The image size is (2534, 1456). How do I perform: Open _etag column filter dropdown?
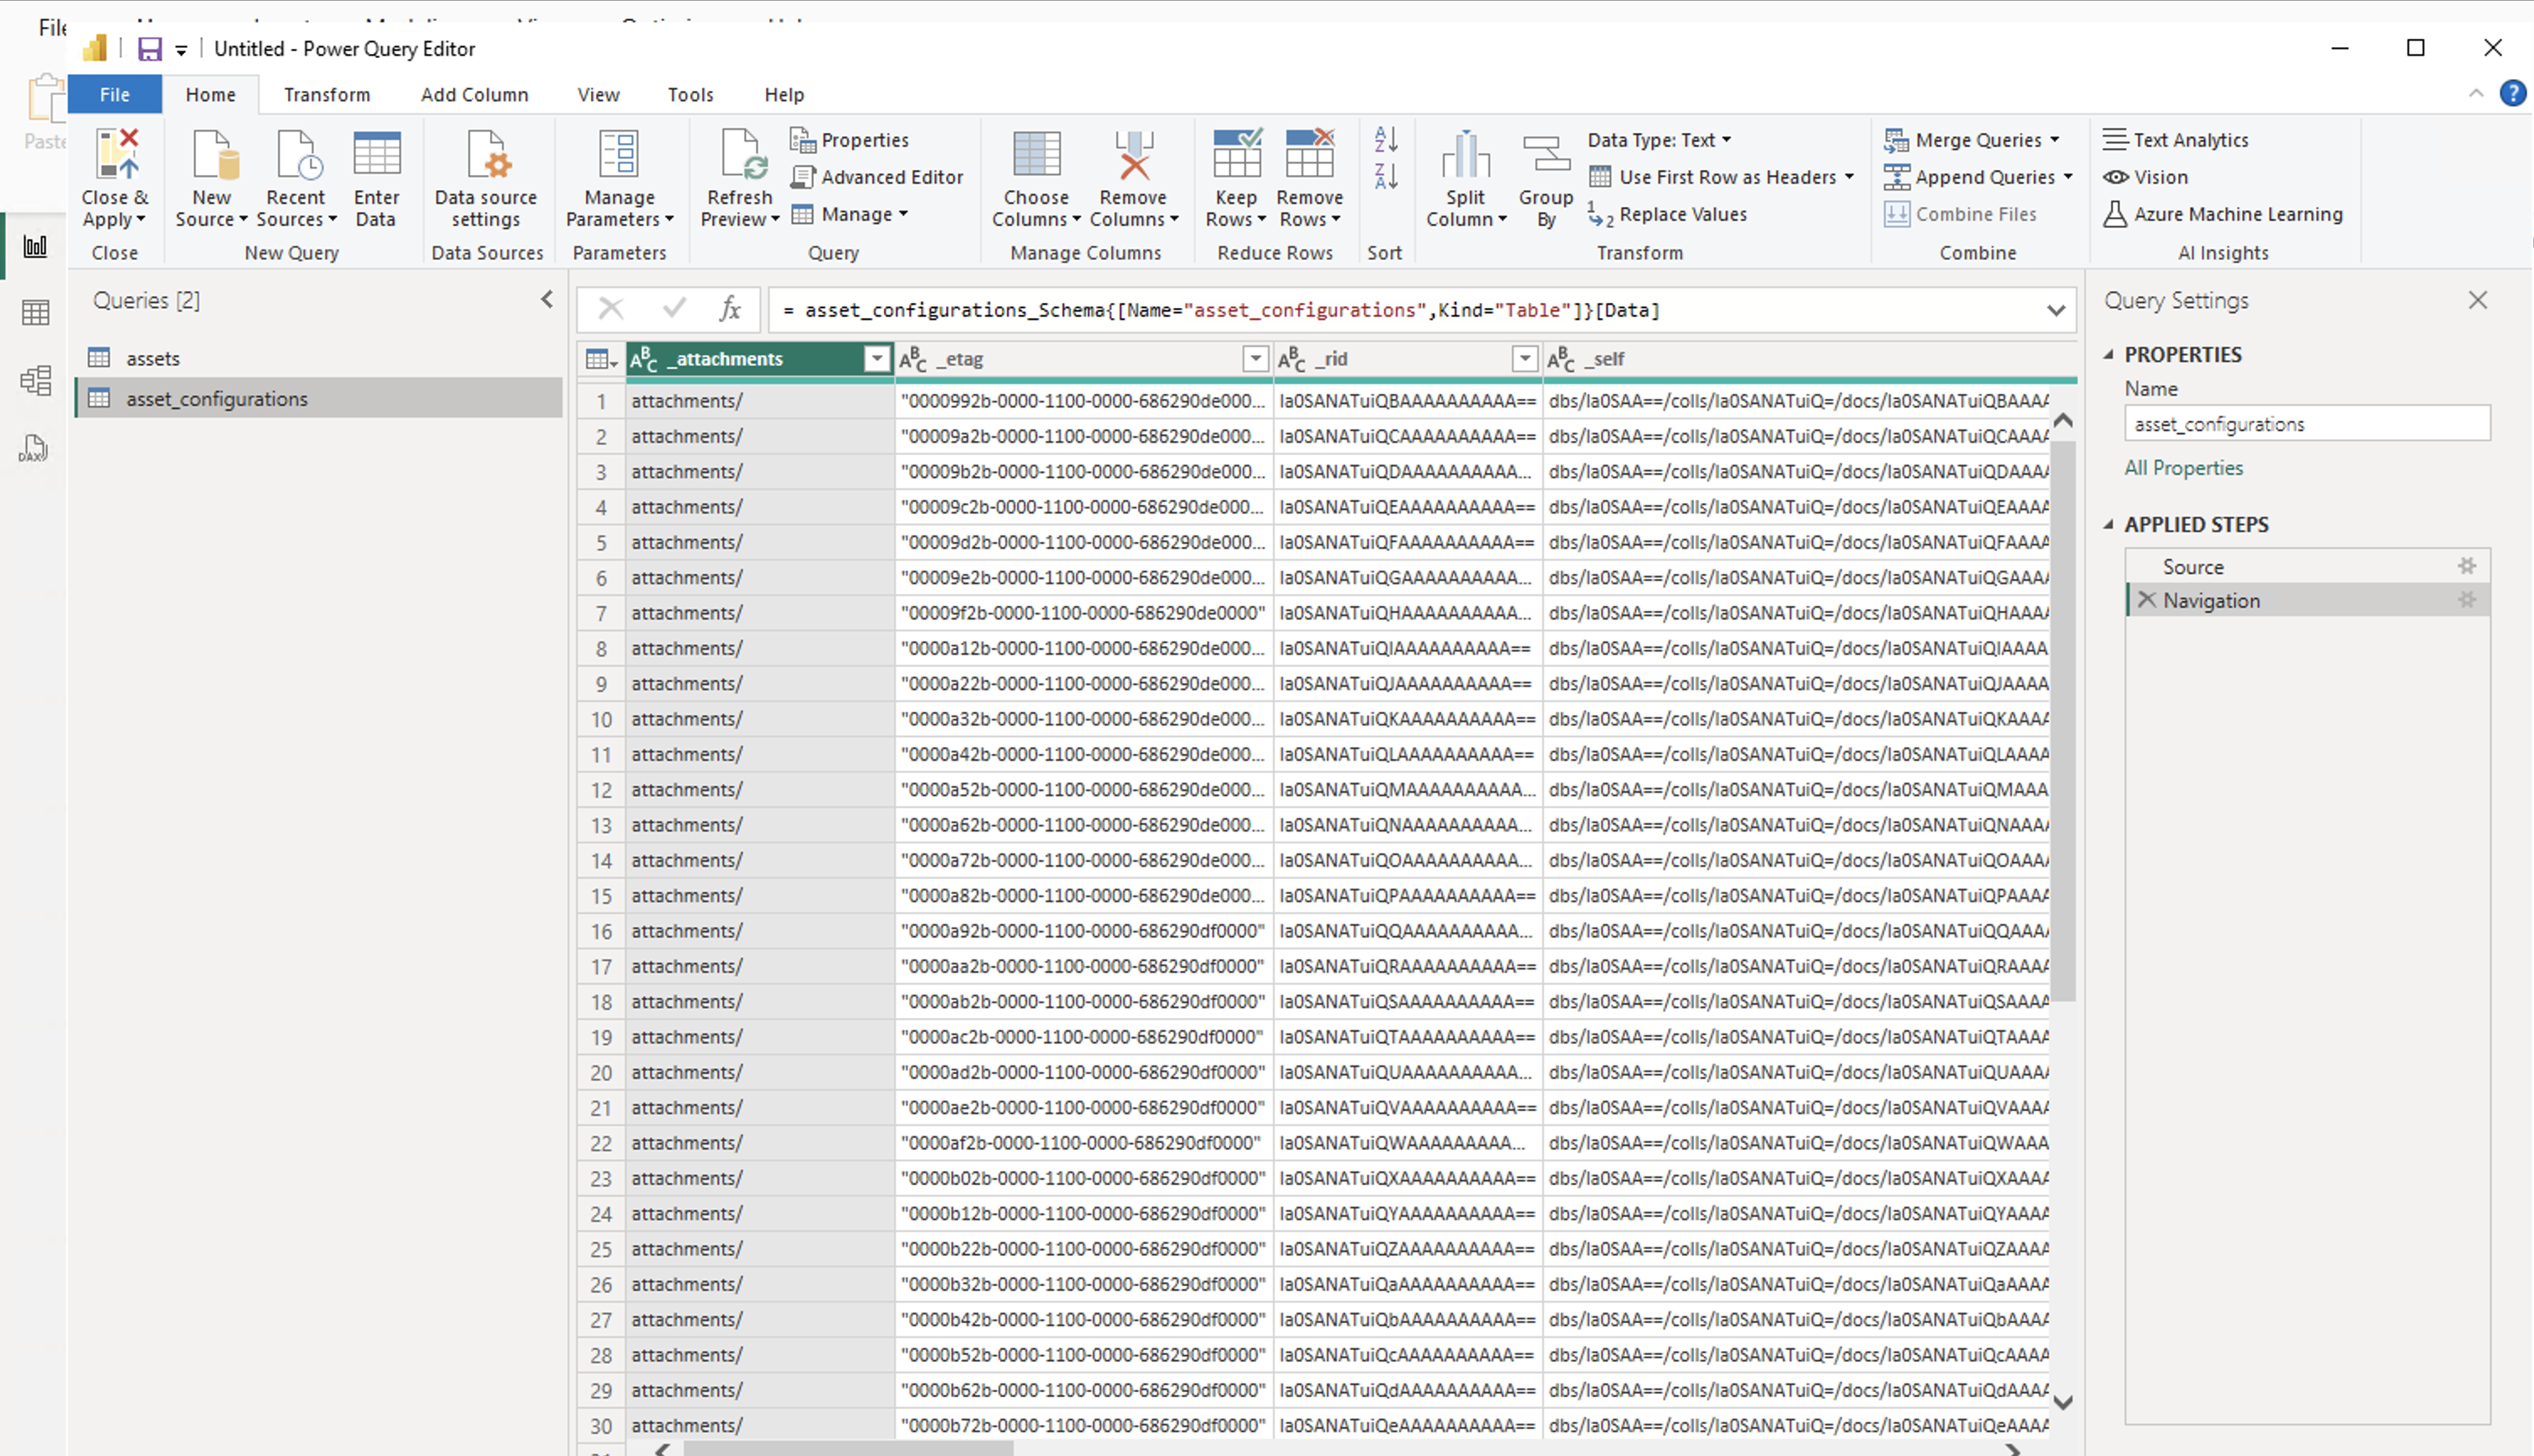pos(1255,359)
